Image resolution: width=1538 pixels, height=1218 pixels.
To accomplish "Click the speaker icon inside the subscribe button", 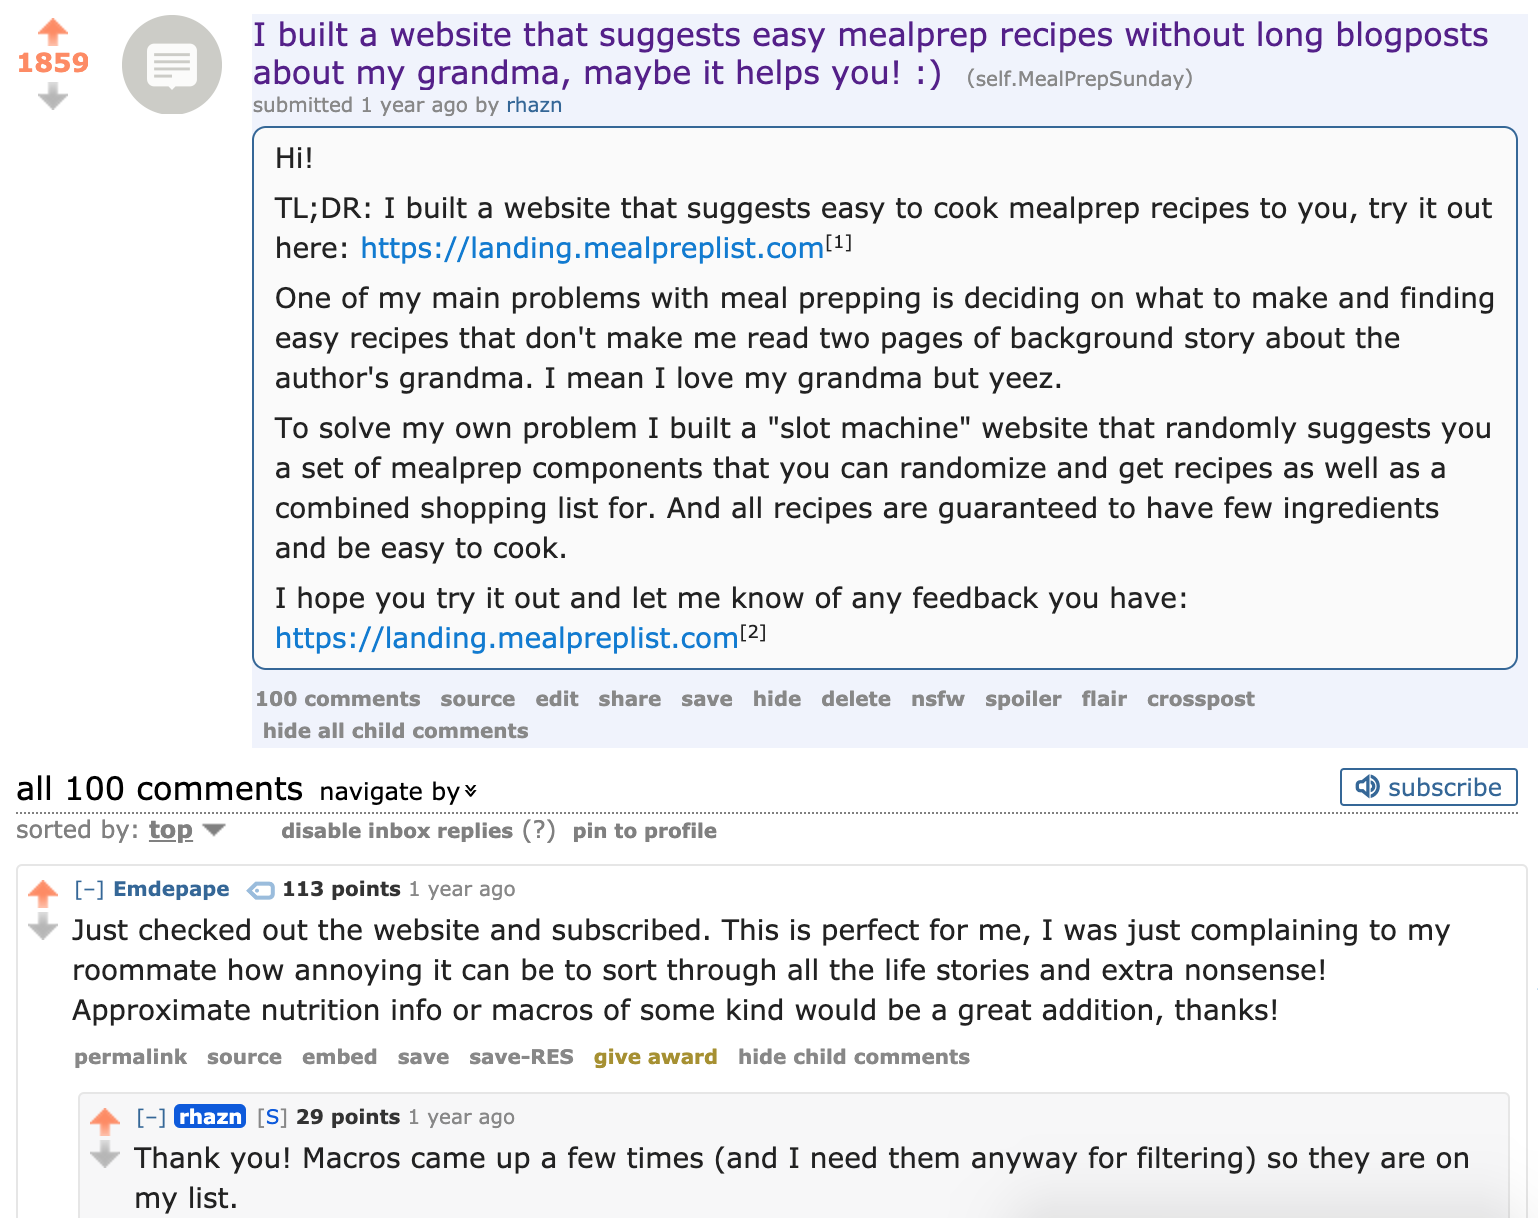I will [1368, 787].
